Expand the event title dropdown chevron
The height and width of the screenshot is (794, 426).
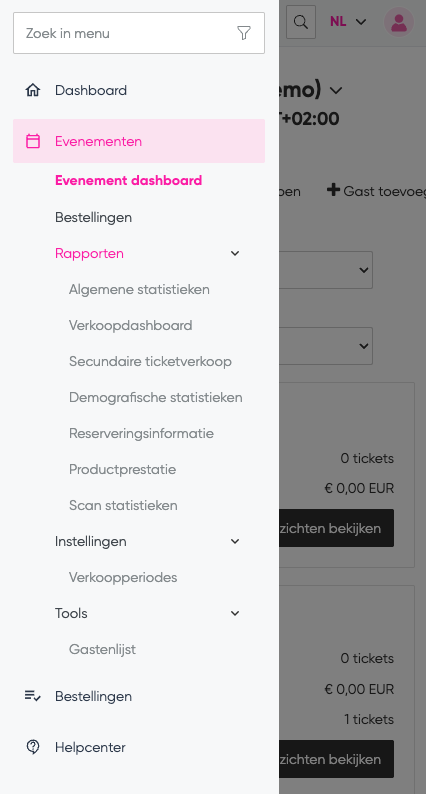(x=336, y=91)
